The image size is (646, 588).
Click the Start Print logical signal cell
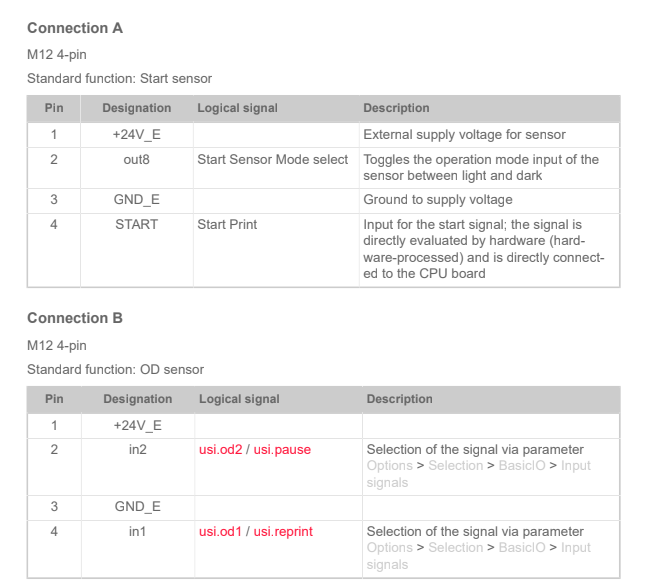coord(227,224)
